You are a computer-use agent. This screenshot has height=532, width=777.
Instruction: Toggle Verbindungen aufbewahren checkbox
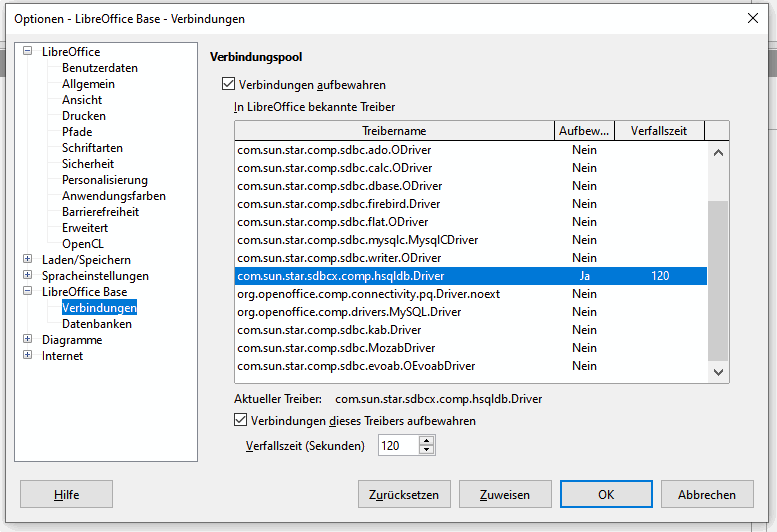[228, 84]
